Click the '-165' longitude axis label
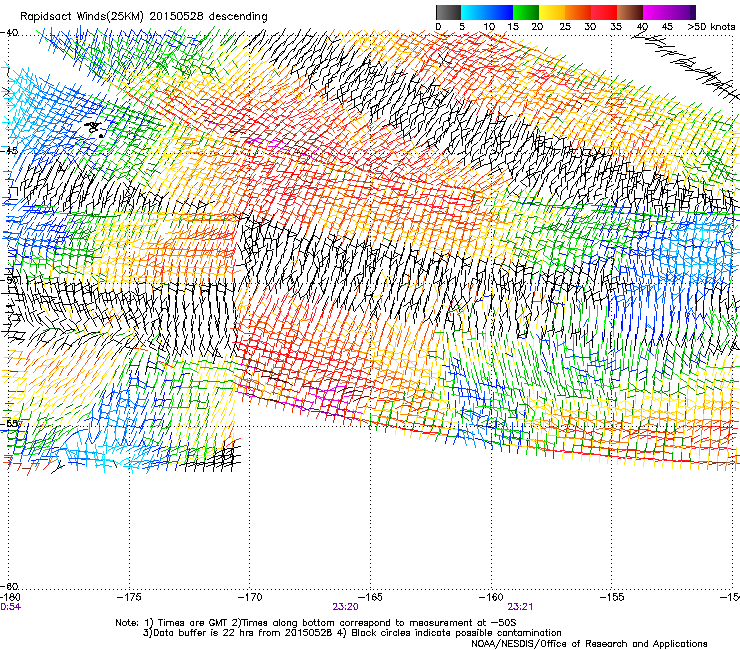This screenshot has width=740, height=650. 371,597
